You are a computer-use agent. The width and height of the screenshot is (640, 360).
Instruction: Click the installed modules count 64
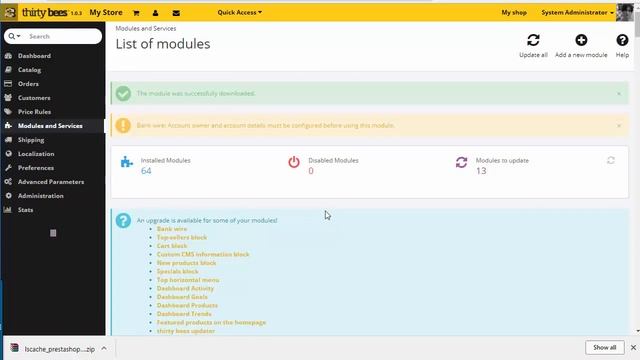146,171
